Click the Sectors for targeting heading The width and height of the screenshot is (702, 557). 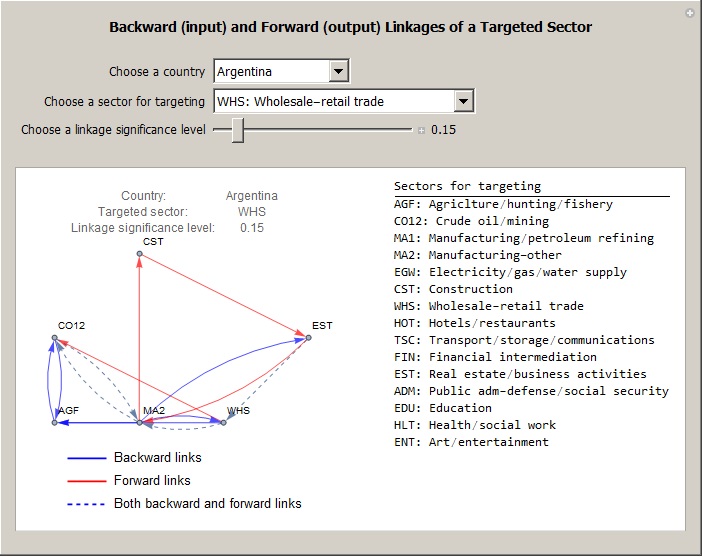coord(467,186)
